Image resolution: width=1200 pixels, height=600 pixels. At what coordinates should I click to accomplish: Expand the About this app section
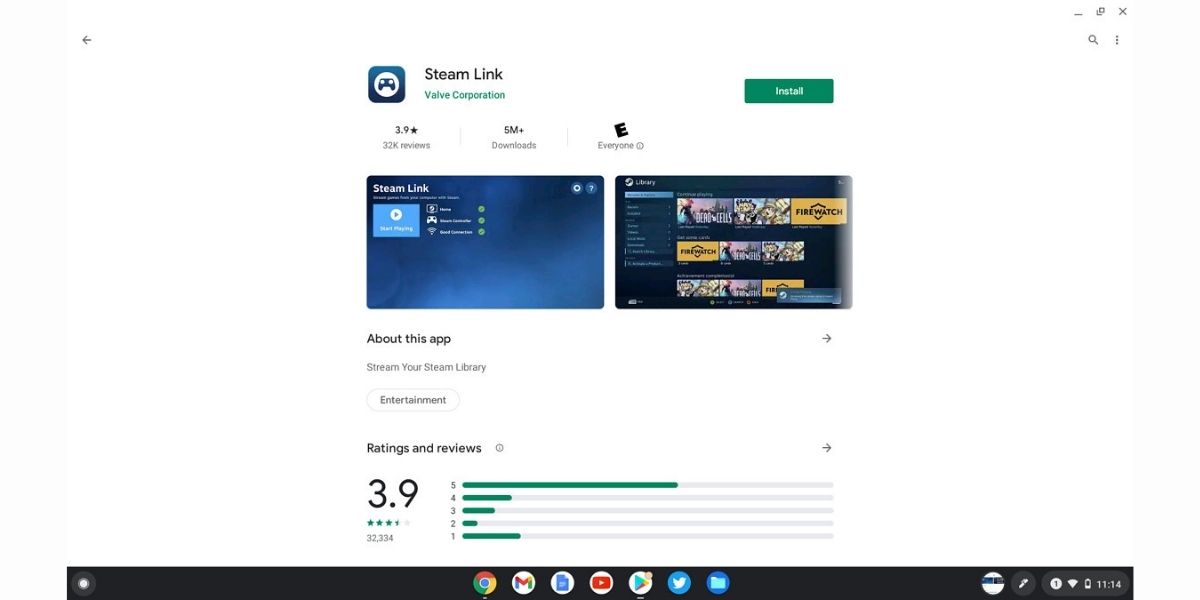[x=827, y=338]
